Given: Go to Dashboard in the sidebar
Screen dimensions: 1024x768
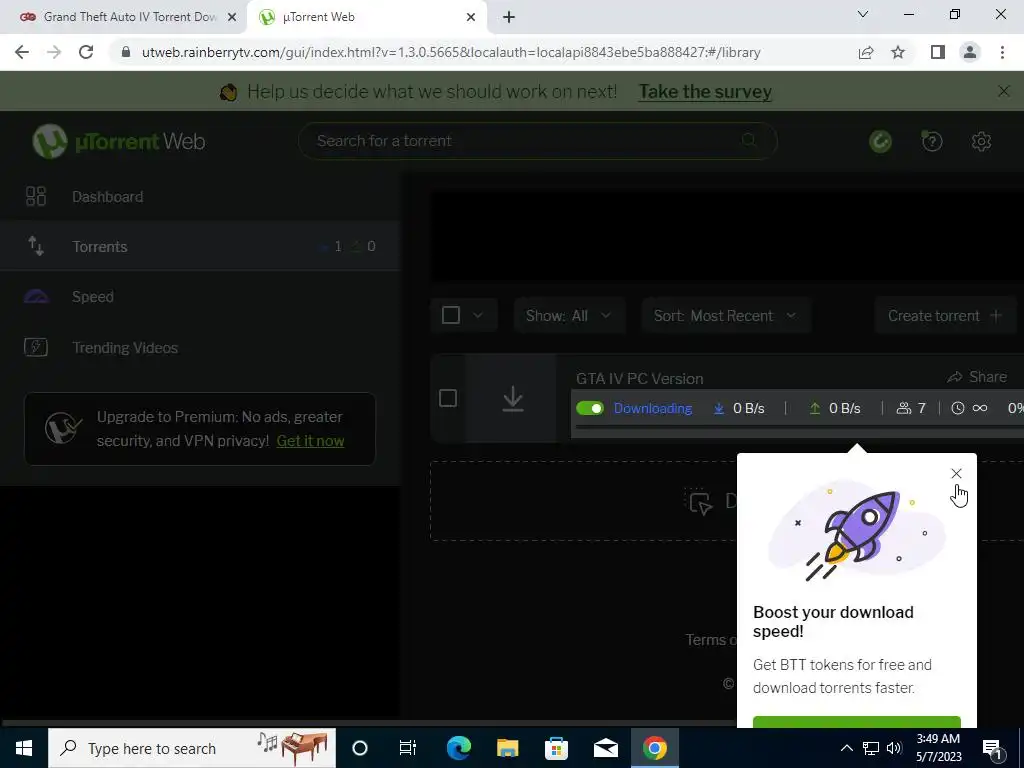Looking at the screenshot, I should (x=200, y=197).
